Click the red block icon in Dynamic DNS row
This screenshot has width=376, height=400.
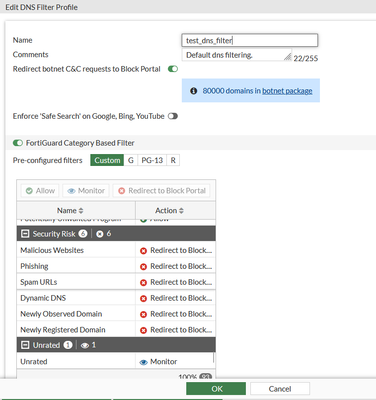tap(143, 299)
